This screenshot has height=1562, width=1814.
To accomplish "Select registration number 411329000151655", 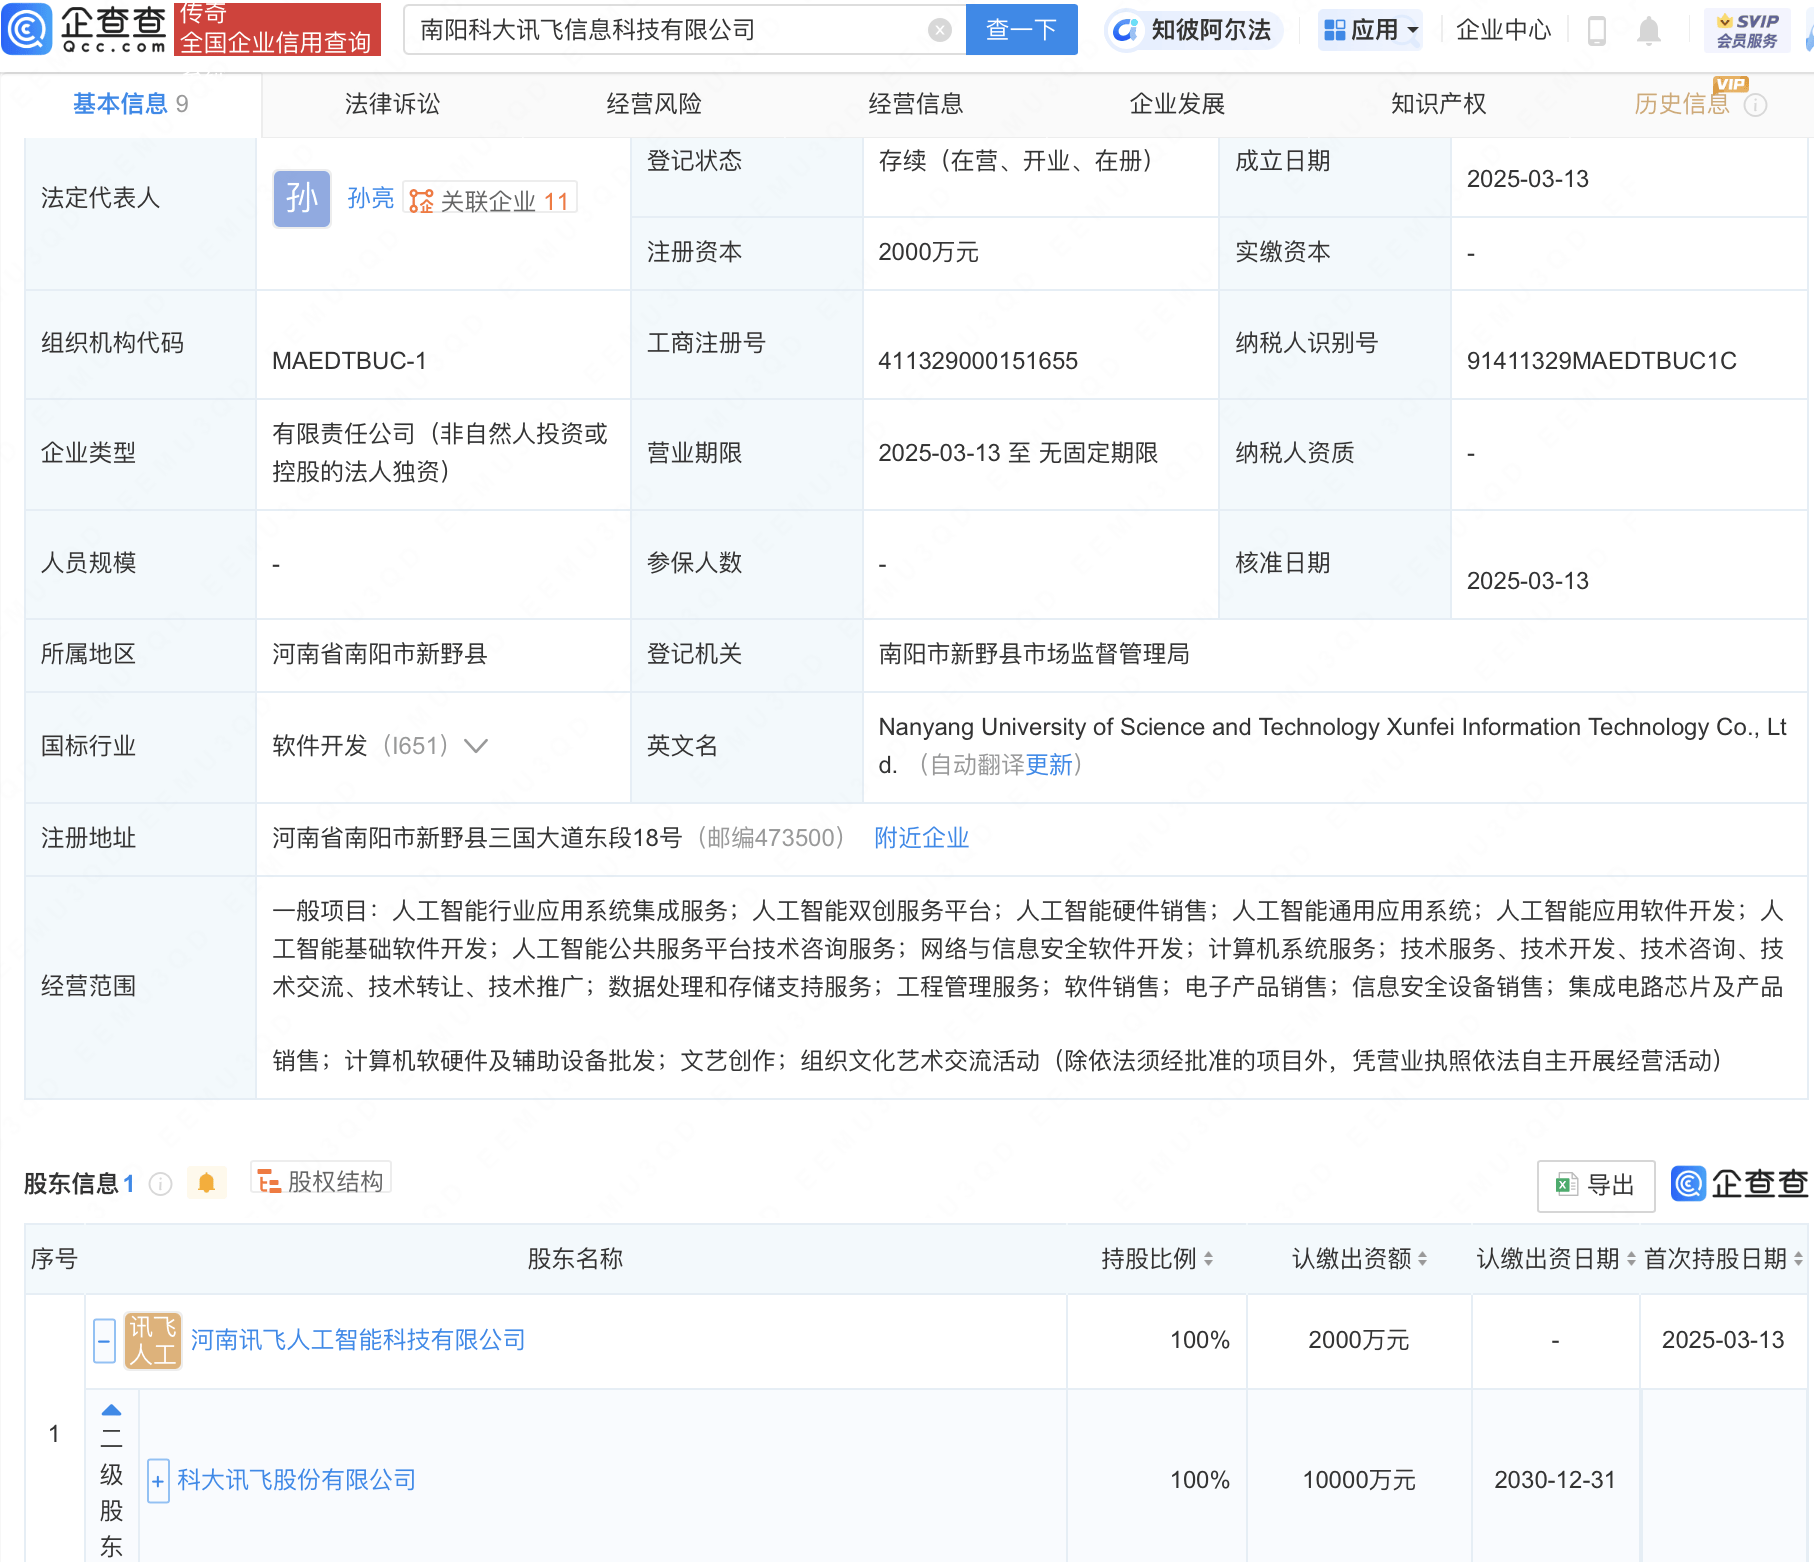I will pyautogui.click(x=978, y=361).
